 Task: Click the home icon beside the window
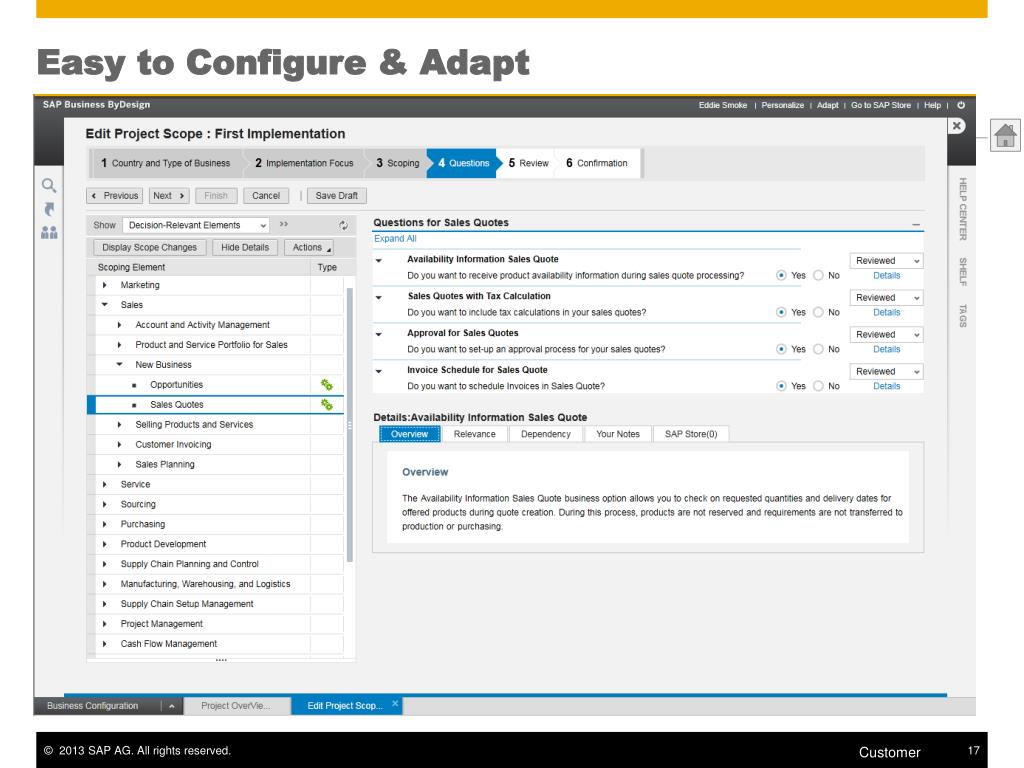coord(1005,136)
